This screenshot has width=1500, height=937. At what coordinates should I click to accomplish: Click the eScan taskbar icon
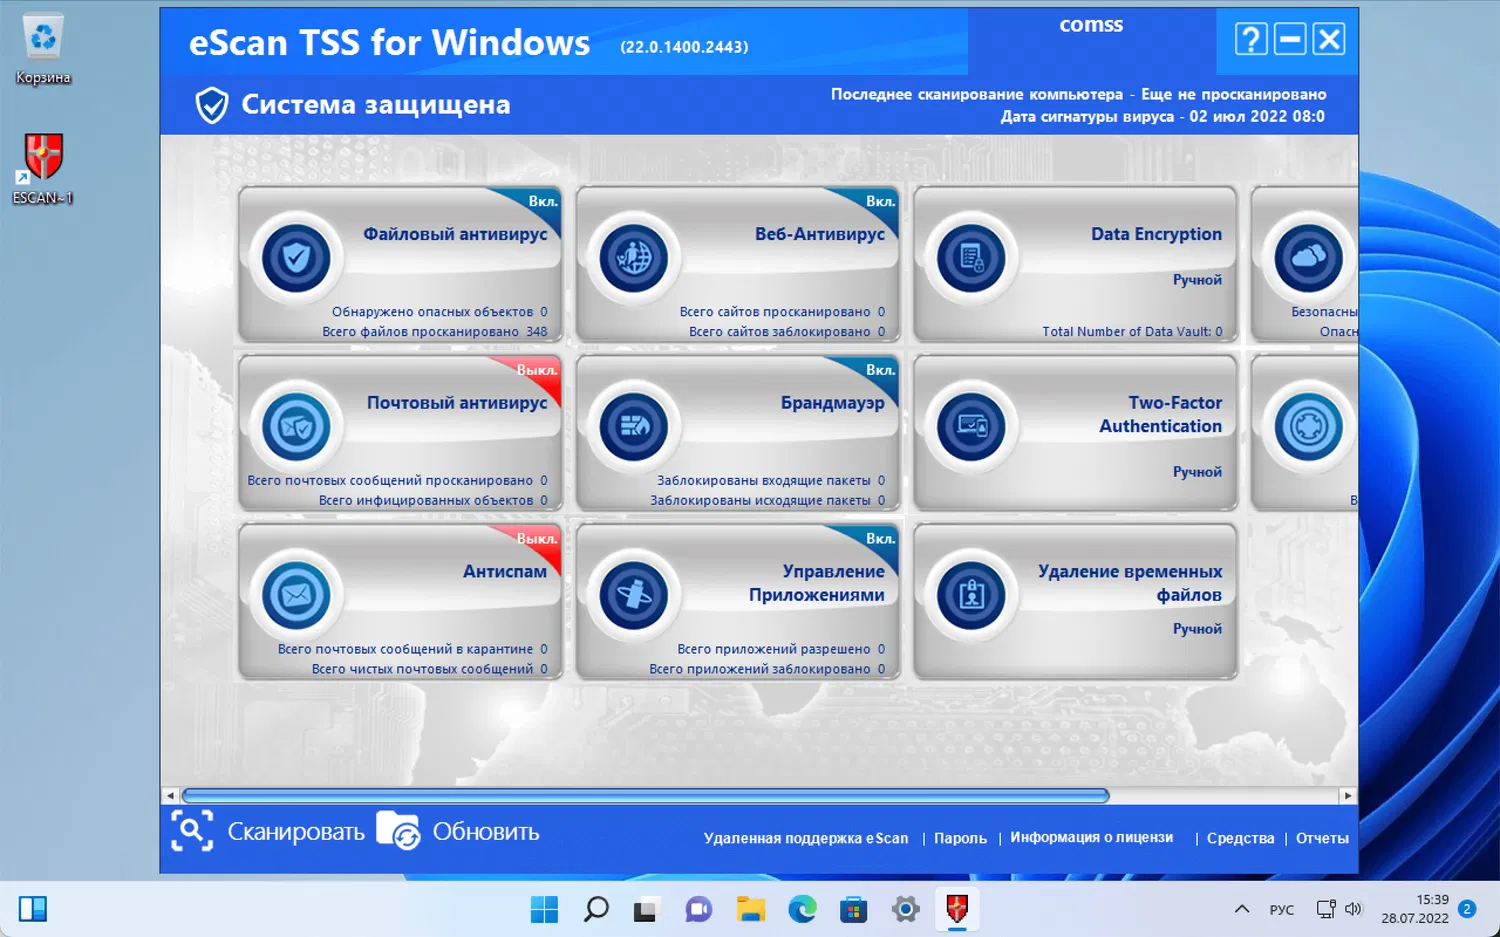(x=957, y=909)
